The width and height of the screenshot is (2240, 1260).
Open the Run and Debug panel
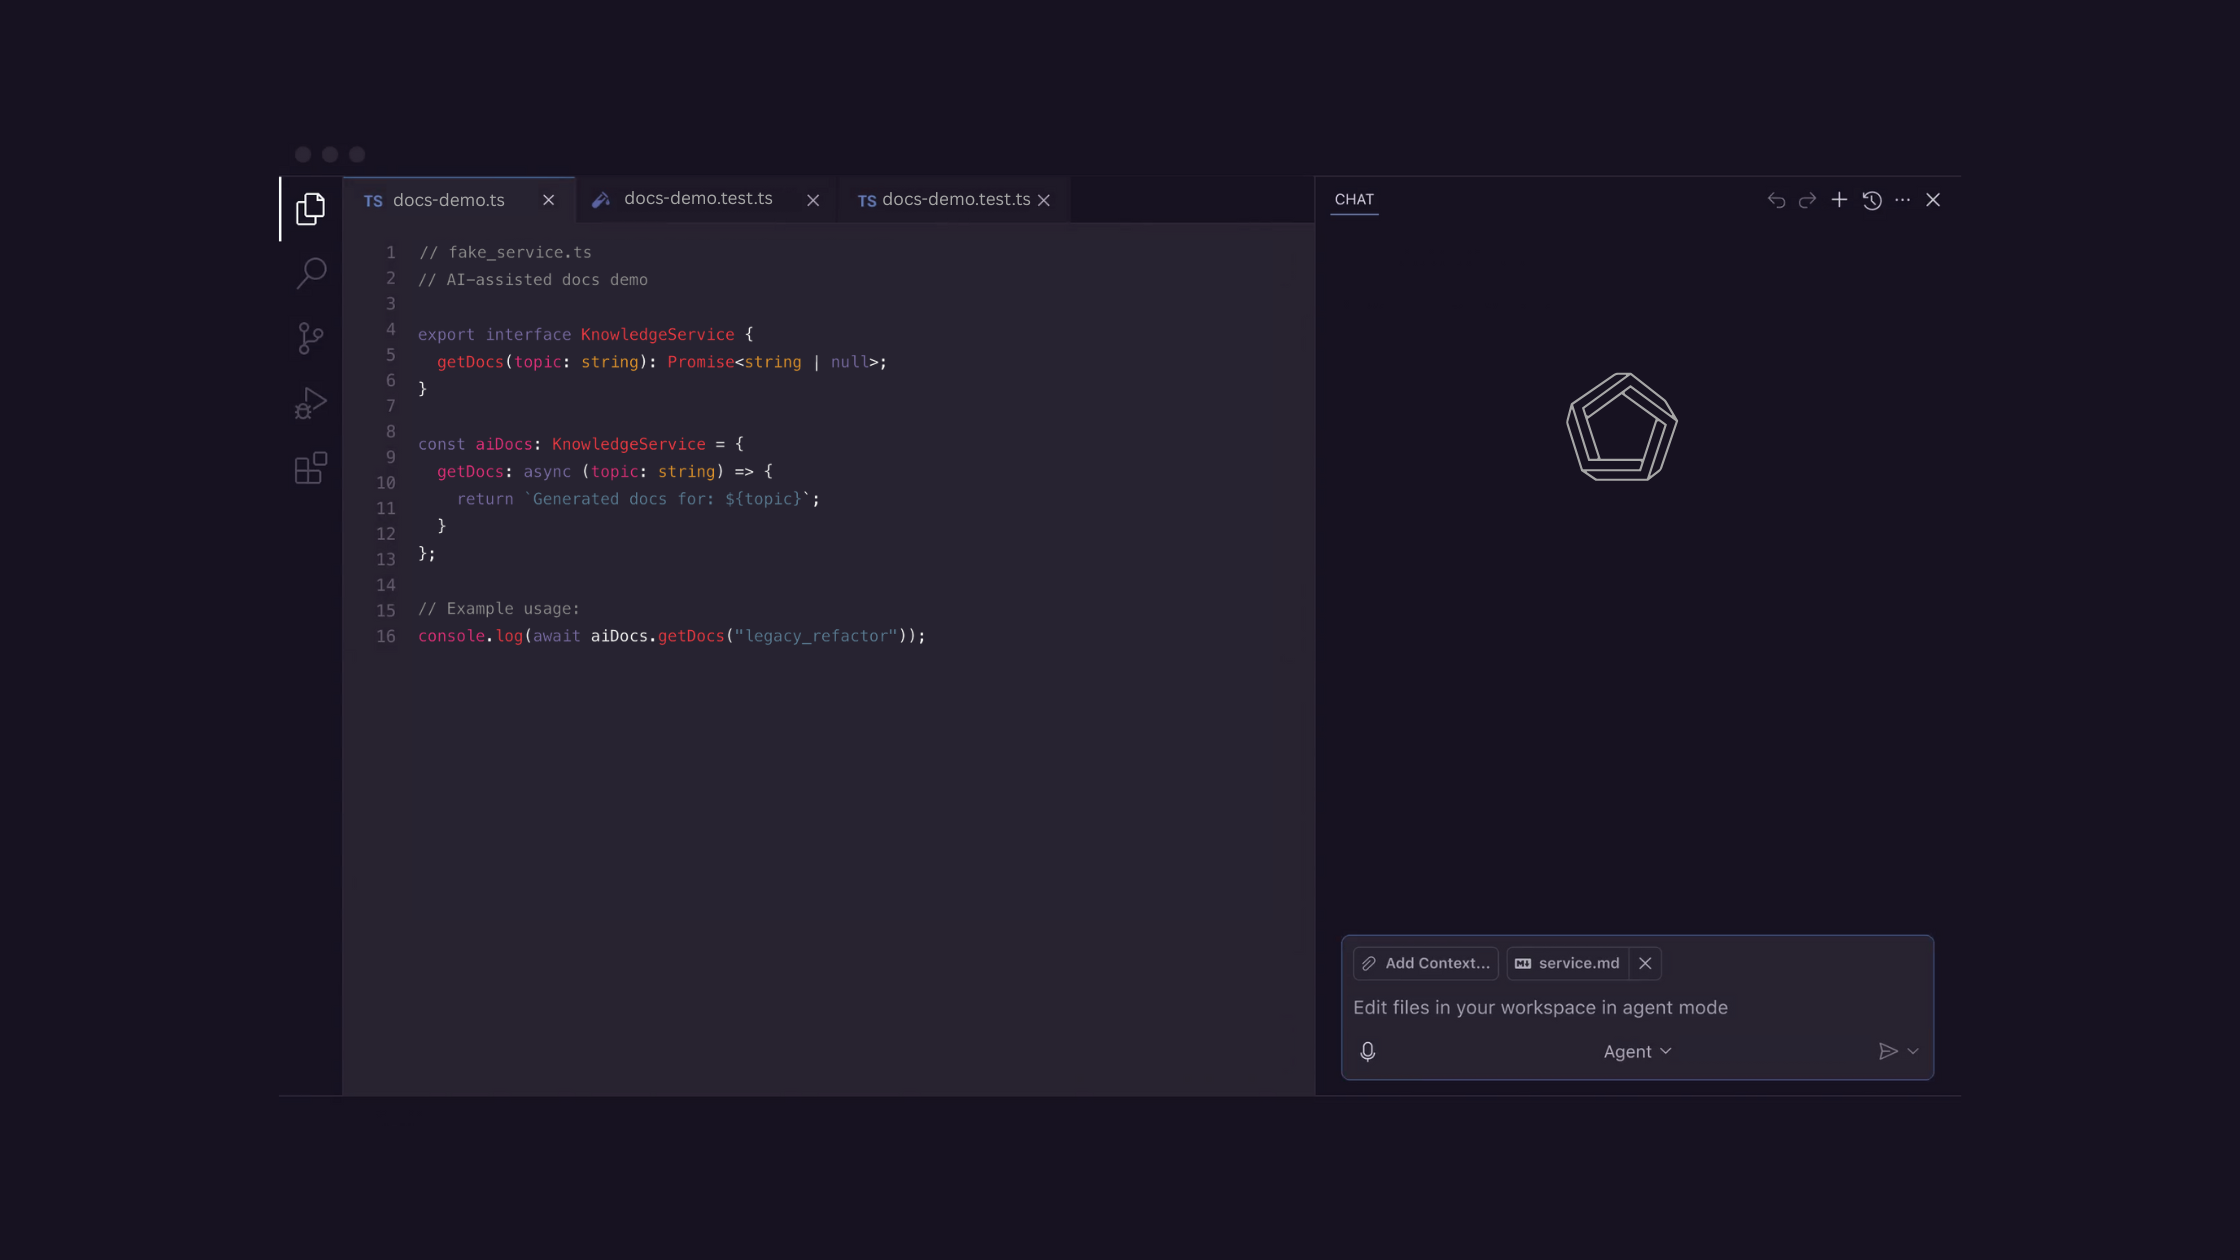coord(311,403)
